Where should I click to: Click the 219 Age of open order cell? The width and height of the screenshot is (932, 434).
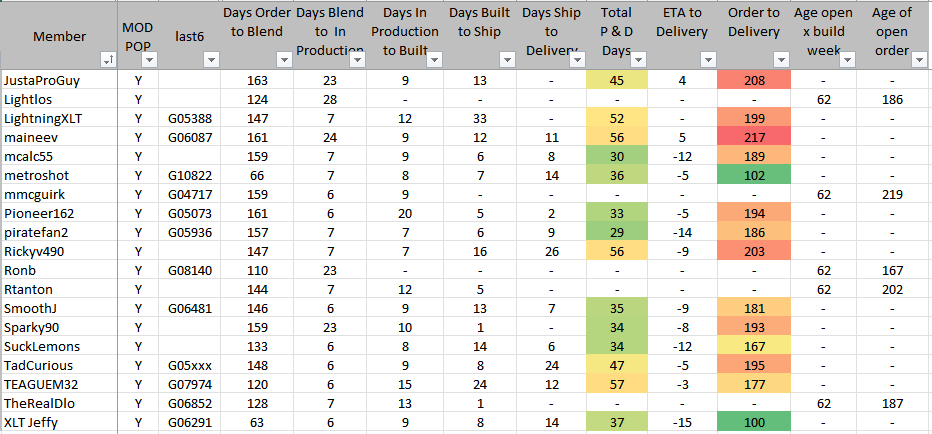893,194
